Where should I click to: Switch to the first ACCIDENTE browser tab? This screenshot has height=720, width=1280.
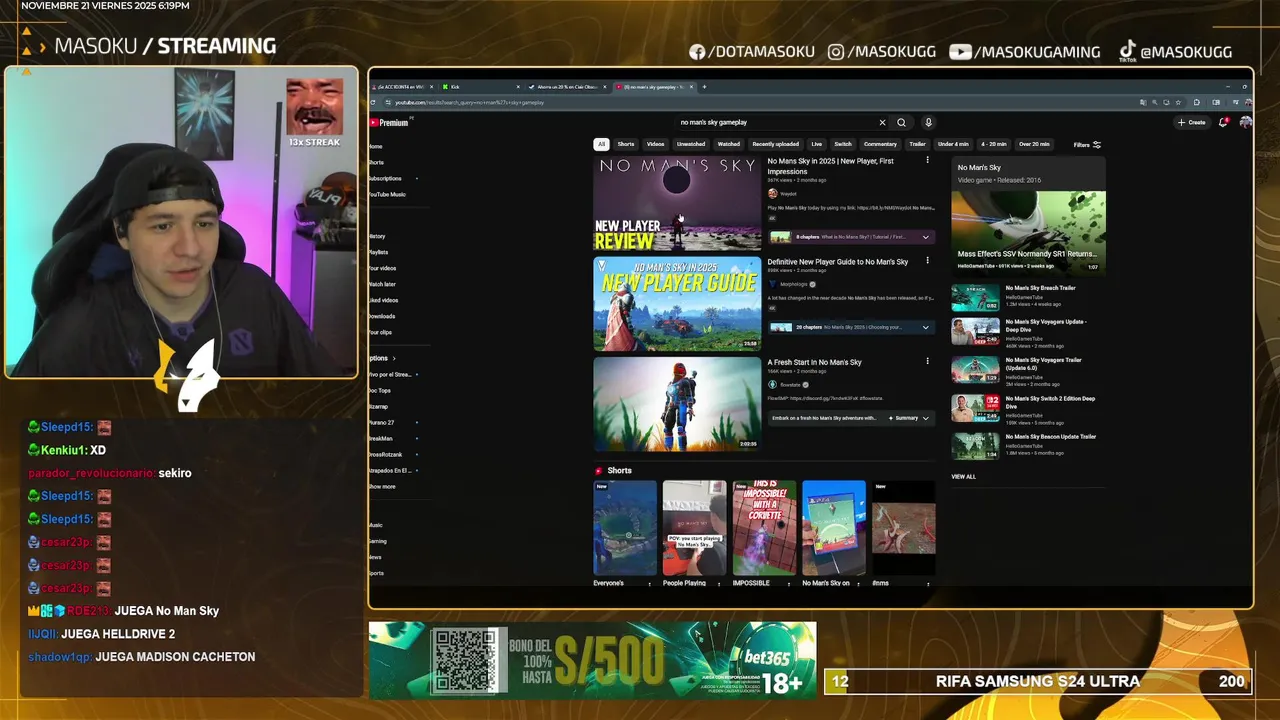403,87
